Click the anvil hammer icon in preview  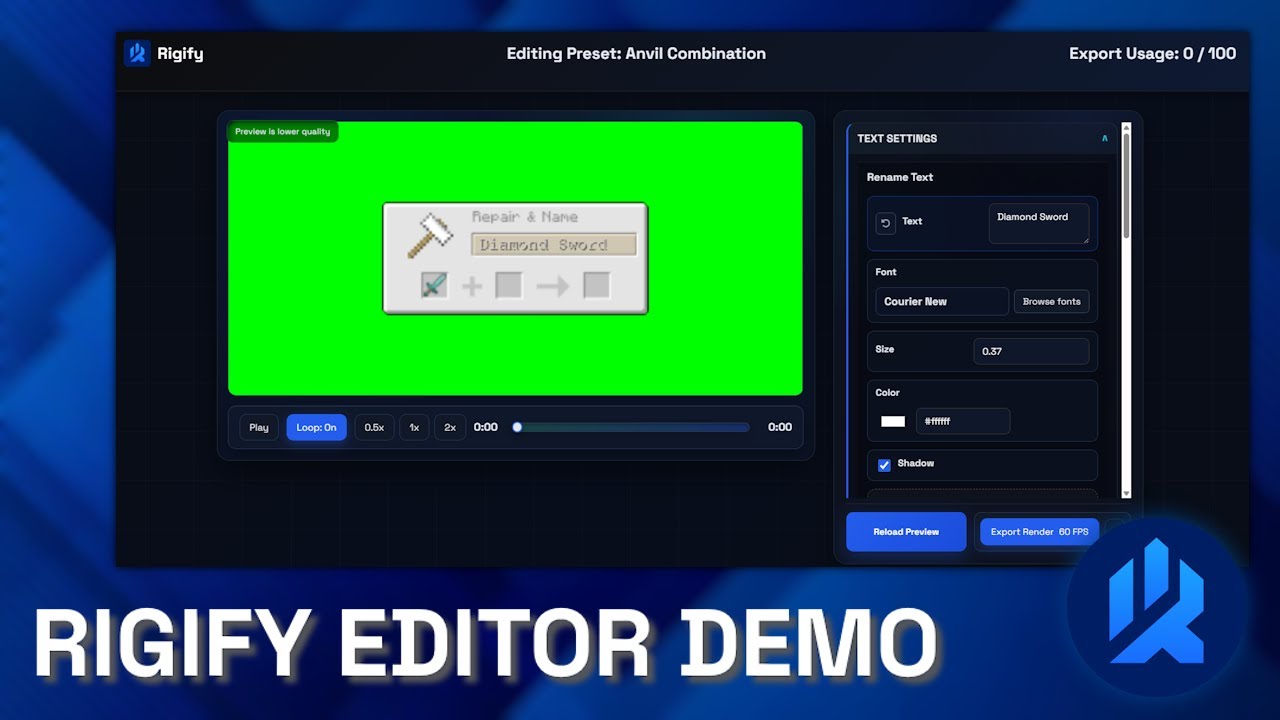(431, 235)
